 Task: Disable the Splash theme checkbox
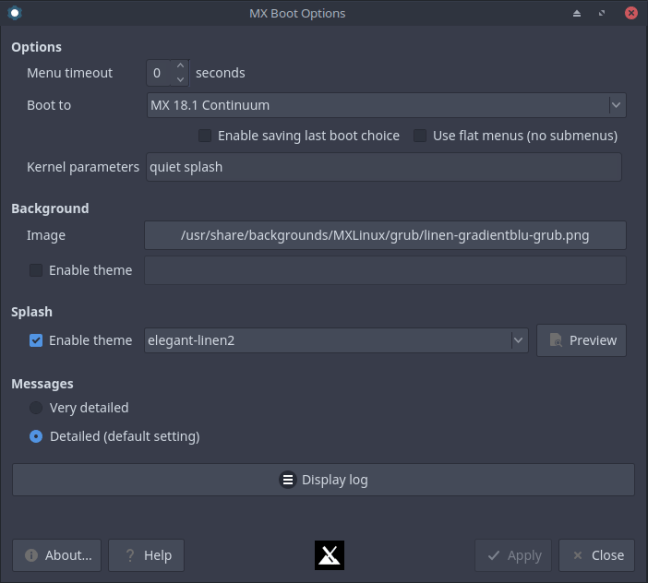[x=37, y=340]
